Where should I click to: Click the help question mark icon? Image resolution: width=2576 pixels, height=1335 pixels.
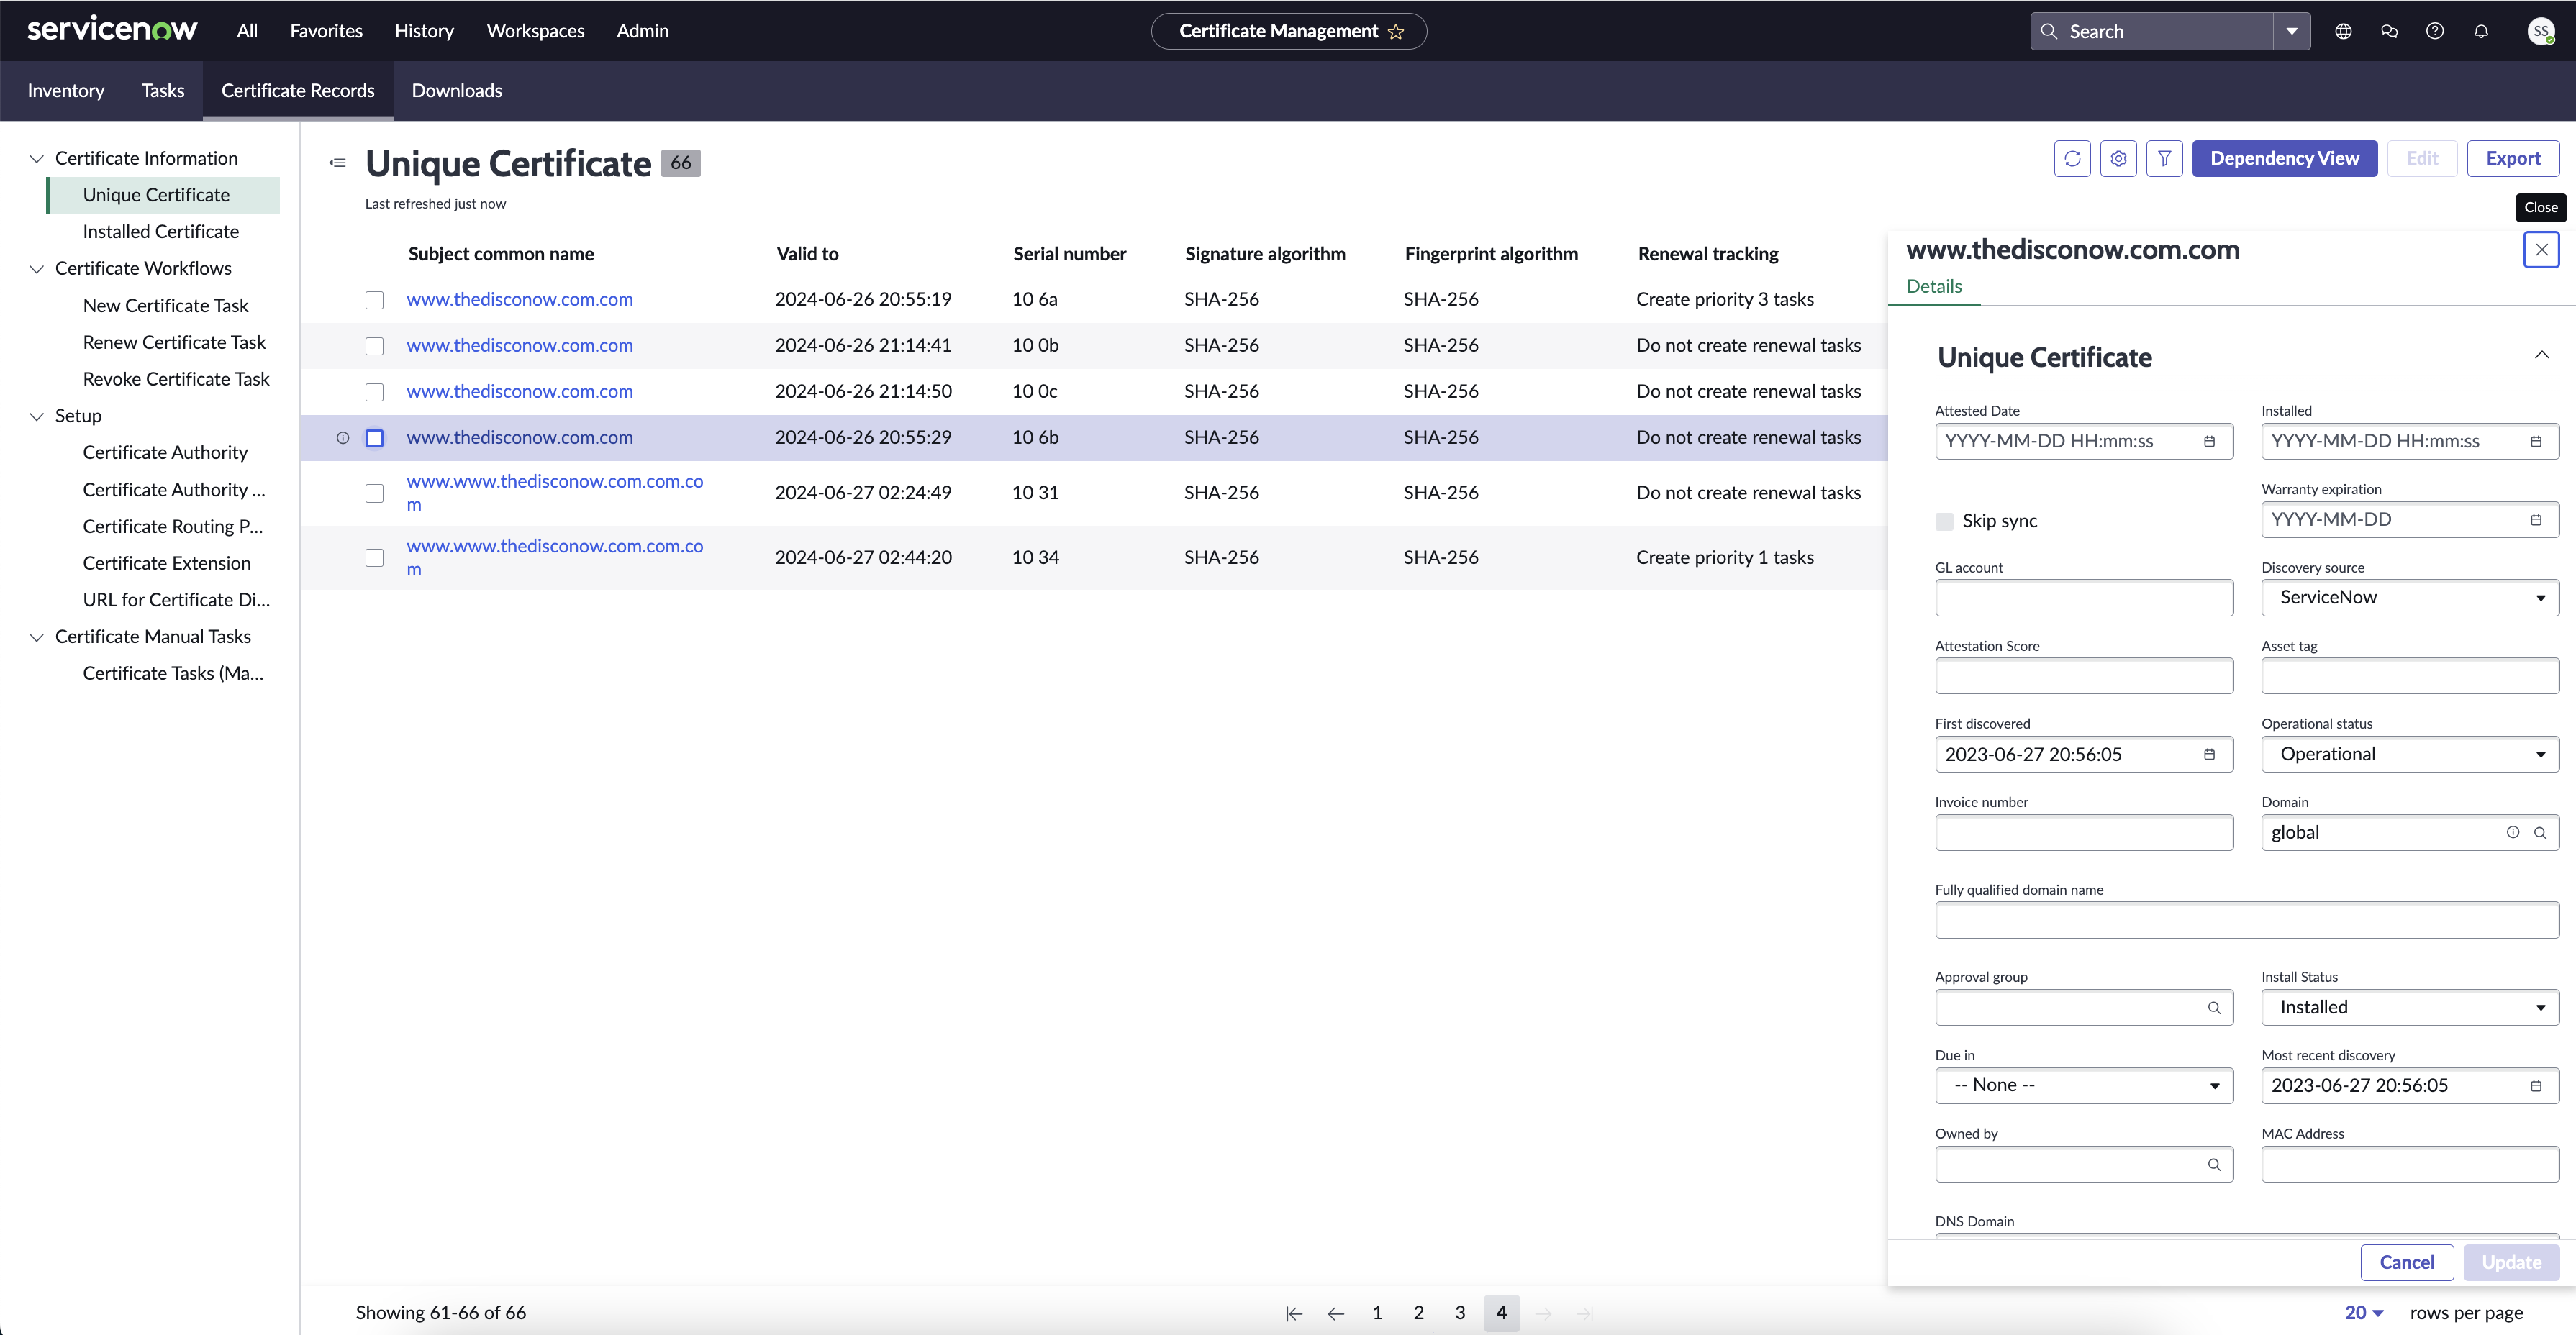pos(2435,31)
